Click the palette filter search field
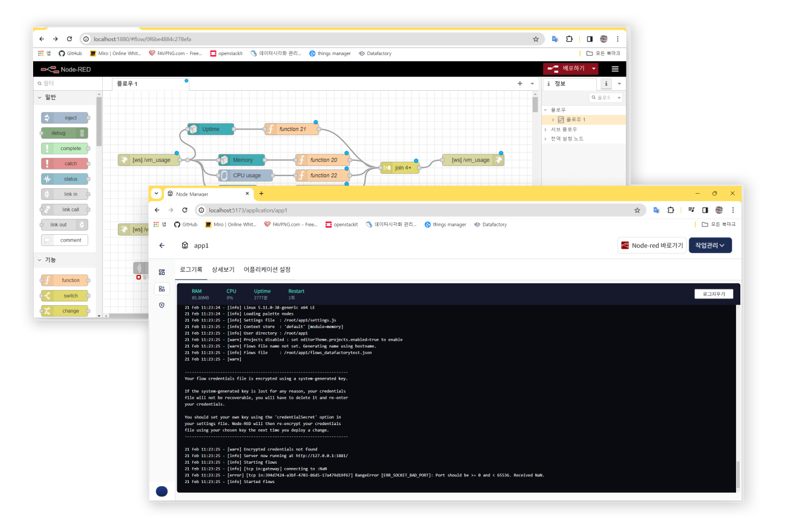 point(68,84)
